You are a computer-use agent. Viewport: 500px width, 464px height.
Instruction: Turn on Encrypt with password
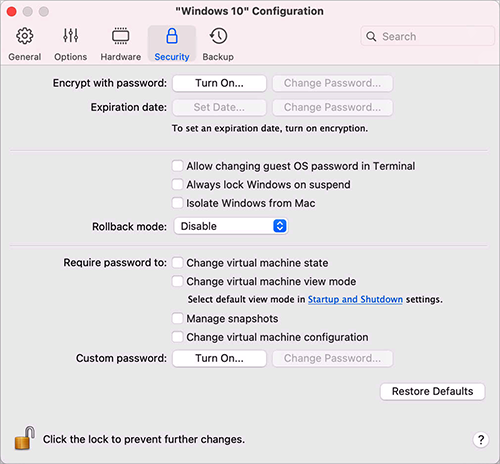click(219, 83)
